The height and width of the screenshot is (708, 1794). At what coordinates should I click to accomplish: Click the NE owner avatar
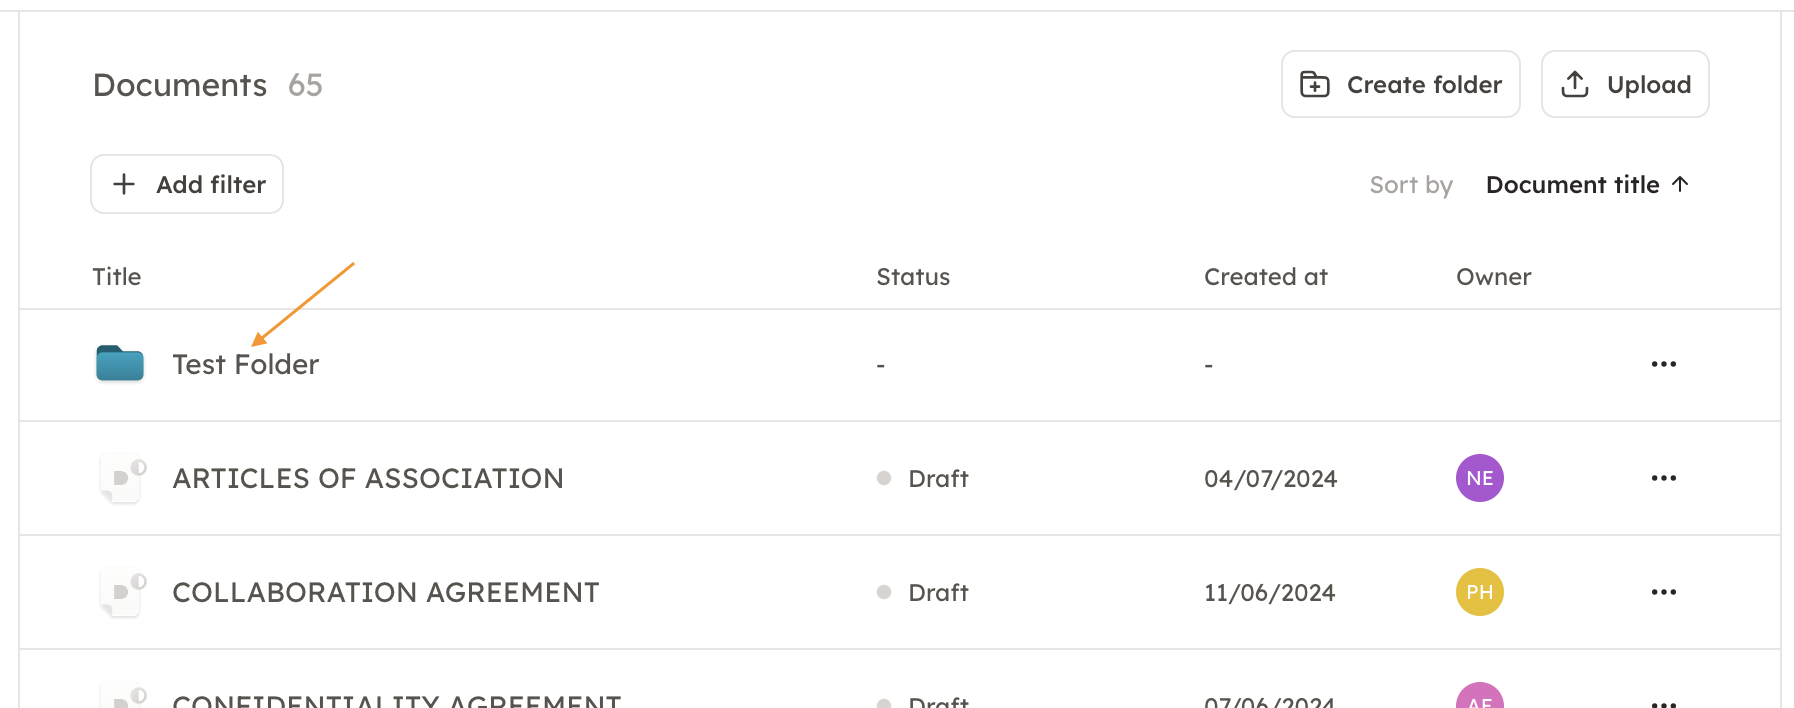coord(1479,478)
